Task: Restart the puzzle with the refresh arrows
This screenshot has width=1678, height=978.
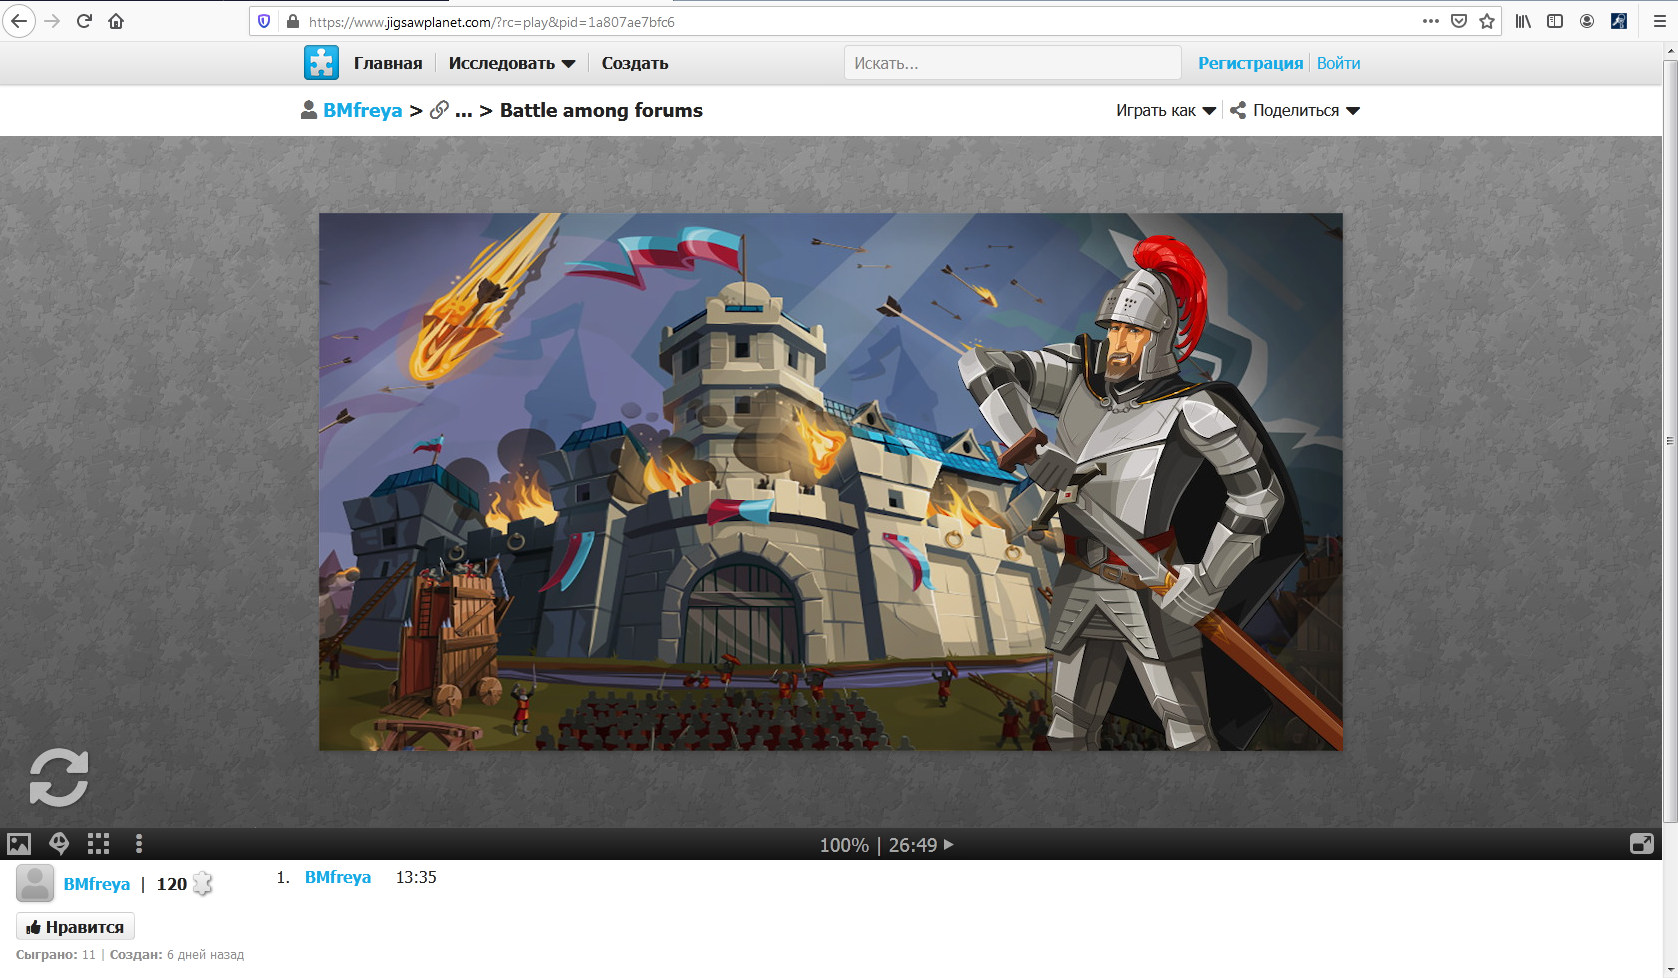Action: pos(59,777)
